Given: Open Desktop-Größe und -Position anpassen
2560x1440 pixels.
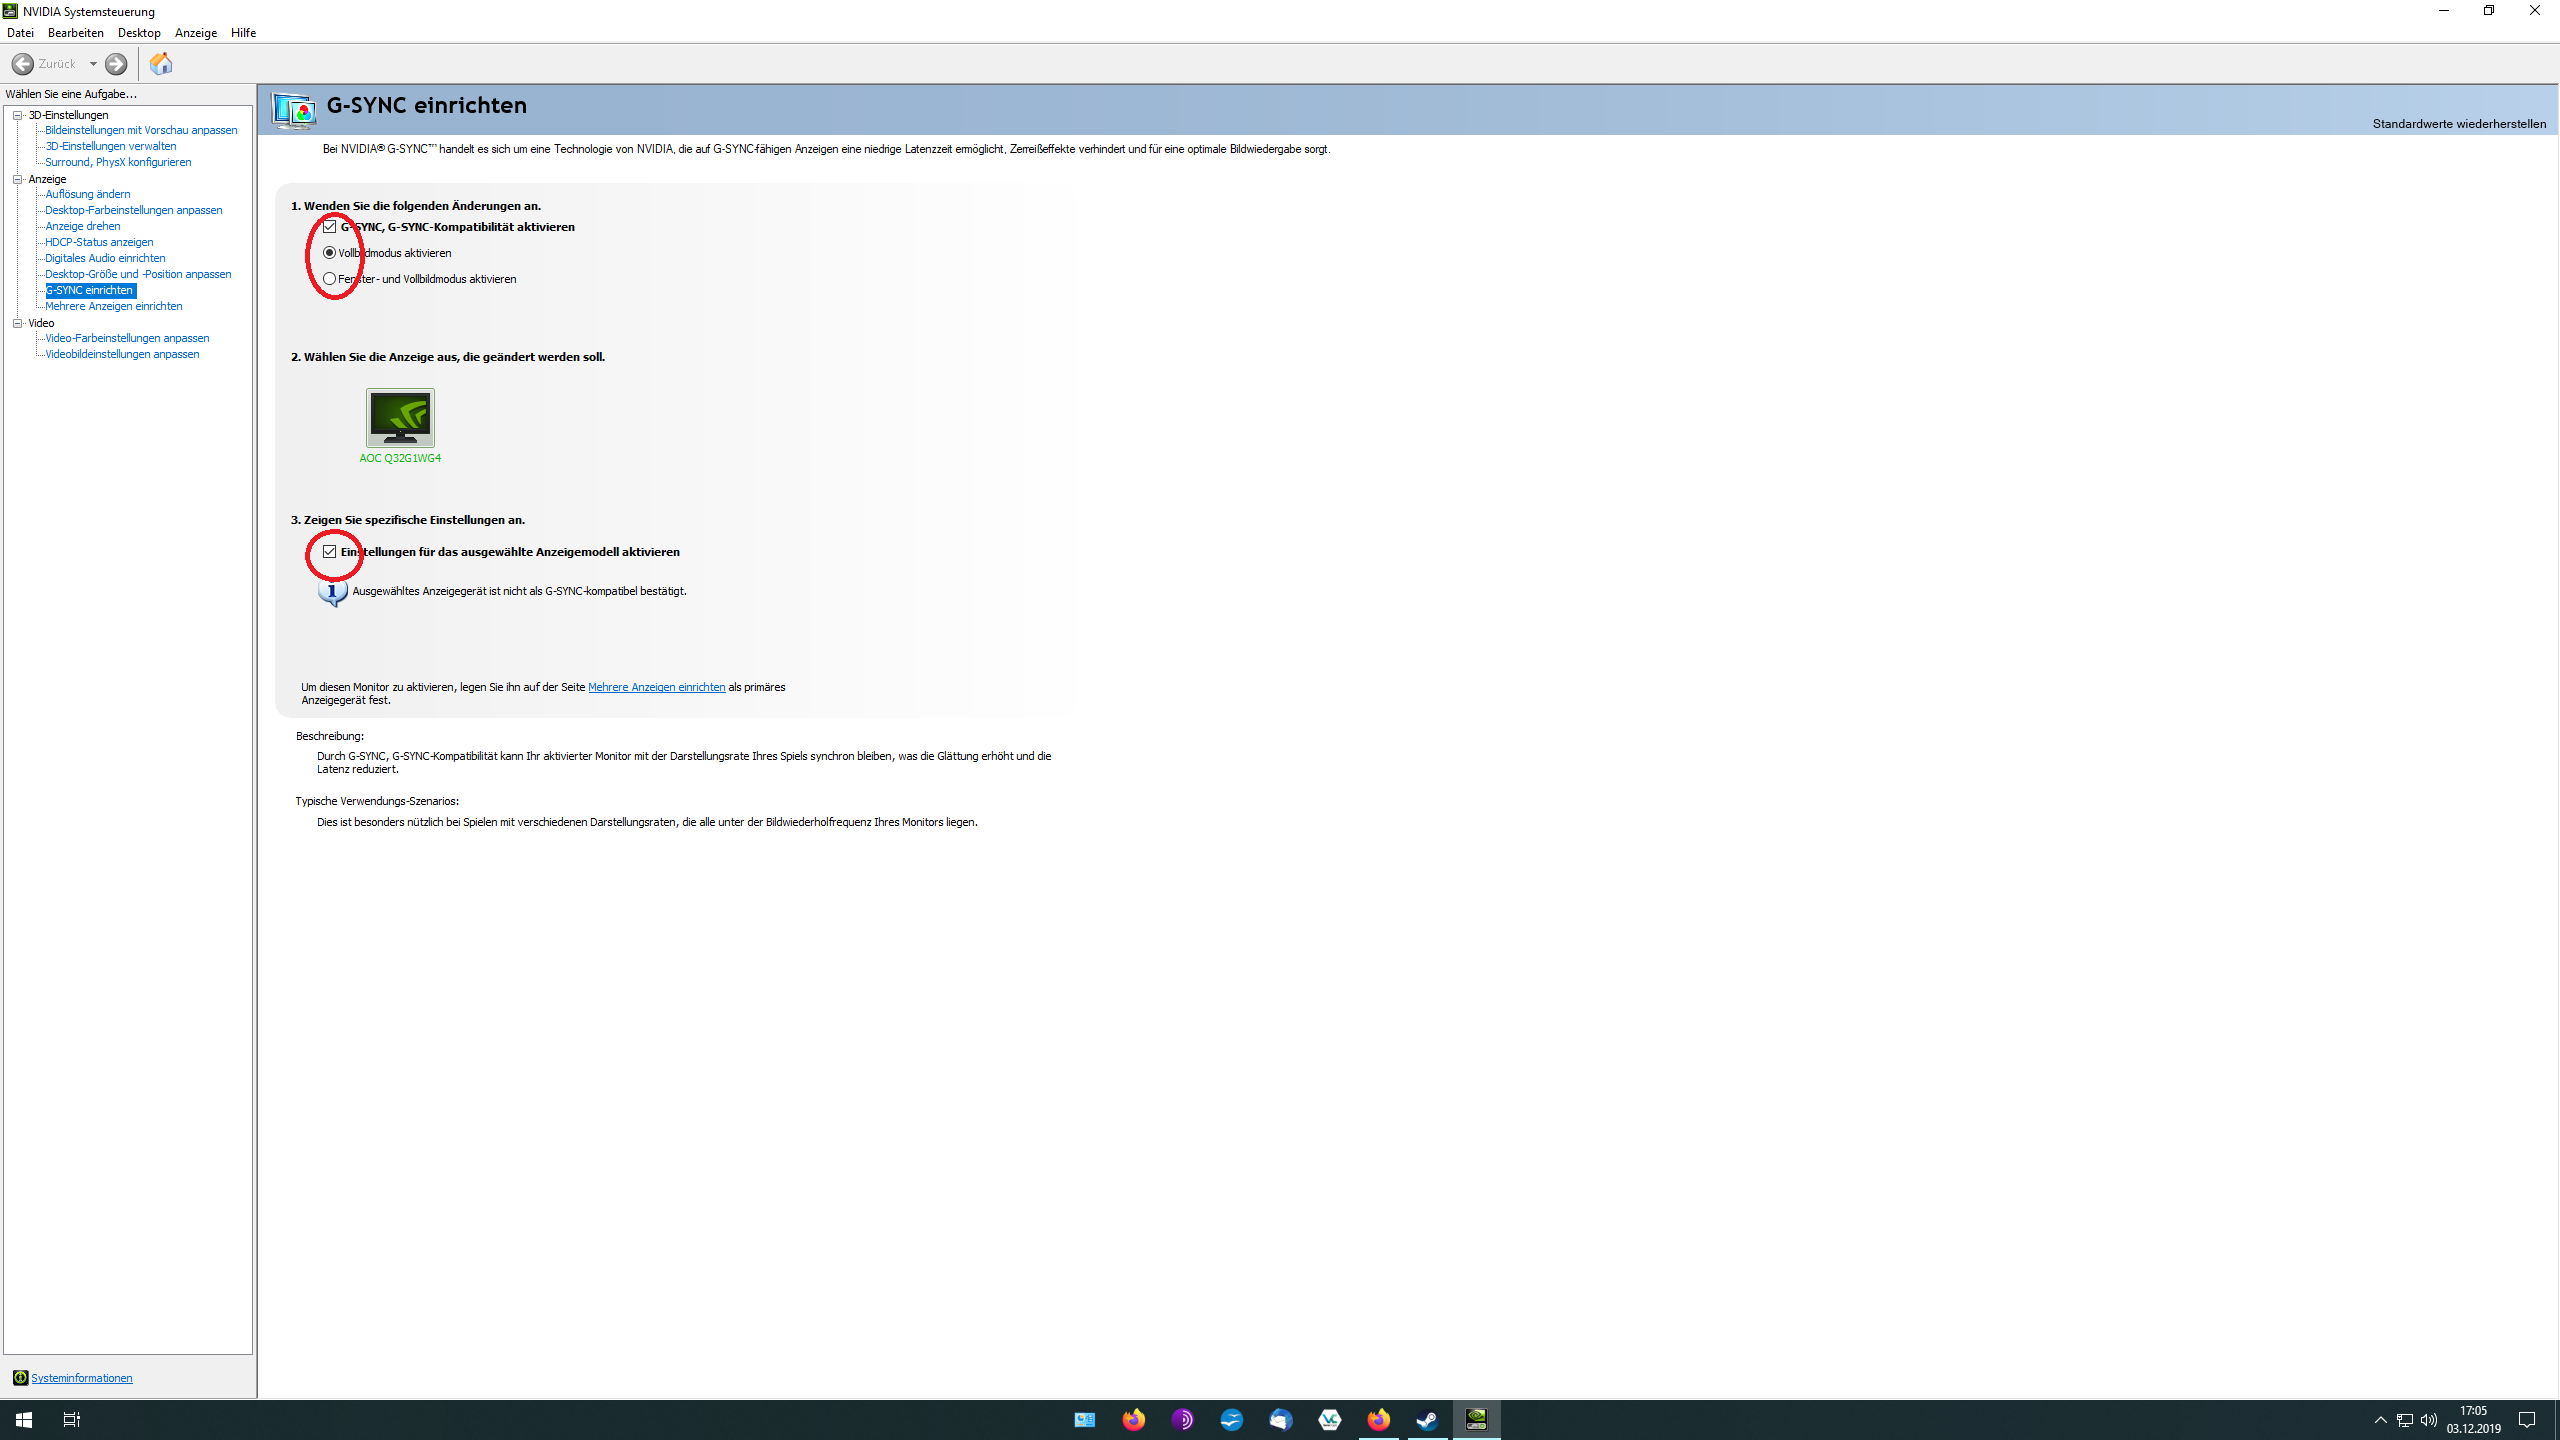Looking at the screenshot, I should click(x=138, y=274).
